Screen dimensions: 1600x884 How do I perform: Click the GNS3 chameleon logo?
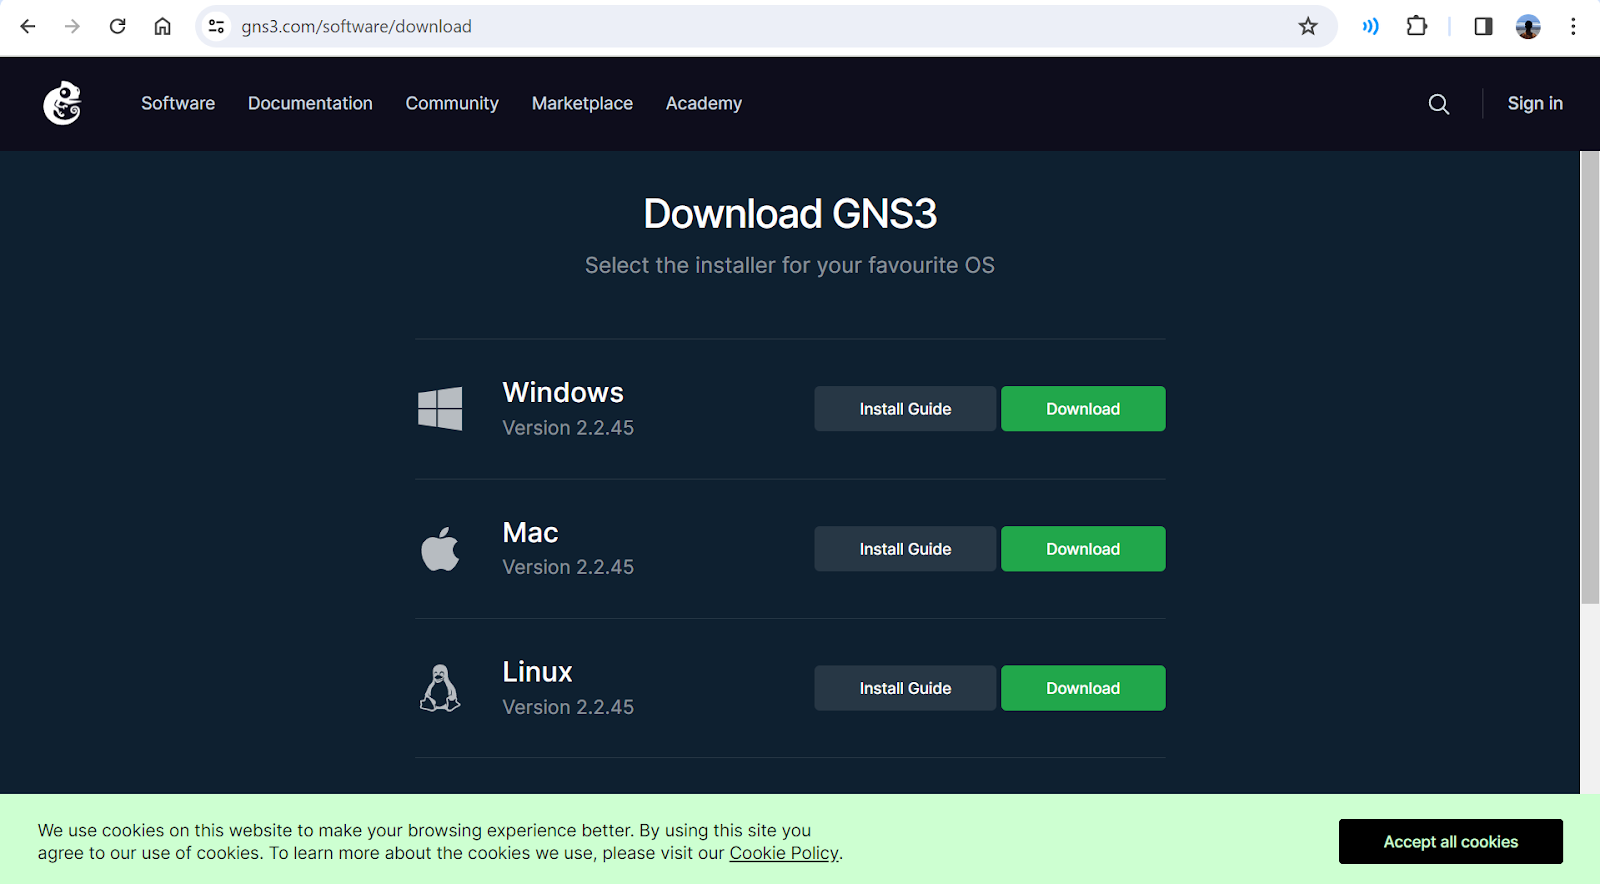(62, 103)
